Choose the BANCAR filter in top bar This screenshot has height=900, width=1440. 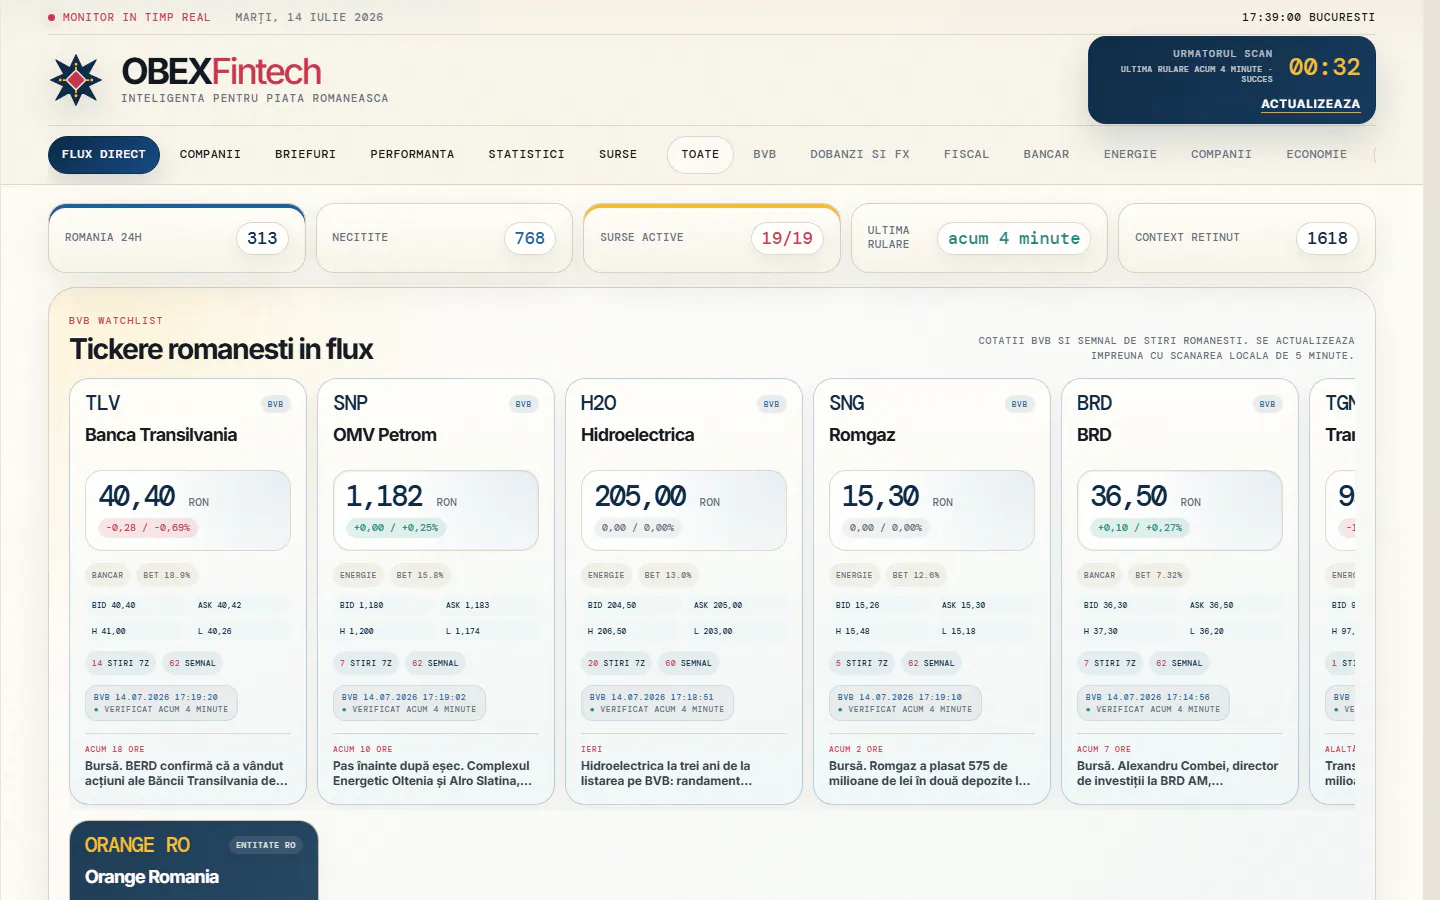[x=1046, y=155]
